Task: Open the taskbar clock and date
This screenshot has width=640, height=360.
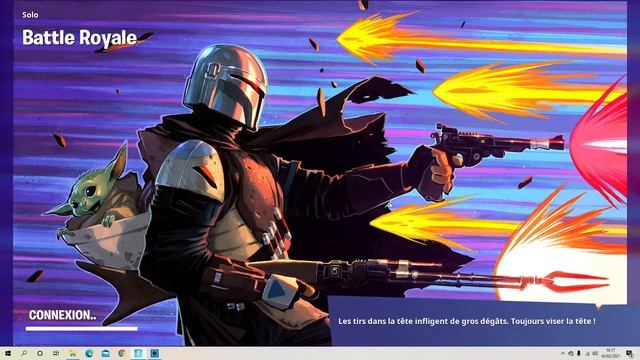Action: (x=611, y=353)
